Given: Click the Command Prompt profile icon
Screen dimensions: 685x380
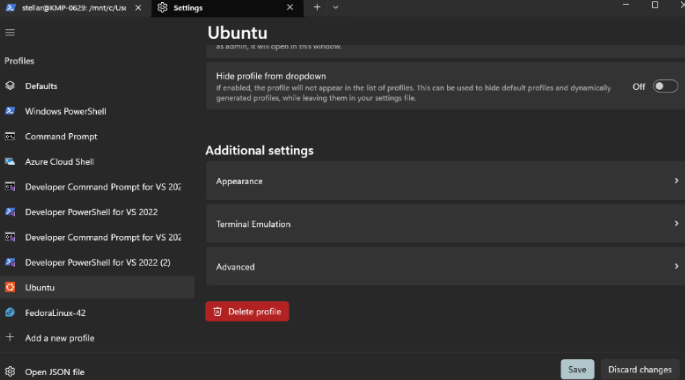Looking at the screenshot, I should click(x=10, y=136).
